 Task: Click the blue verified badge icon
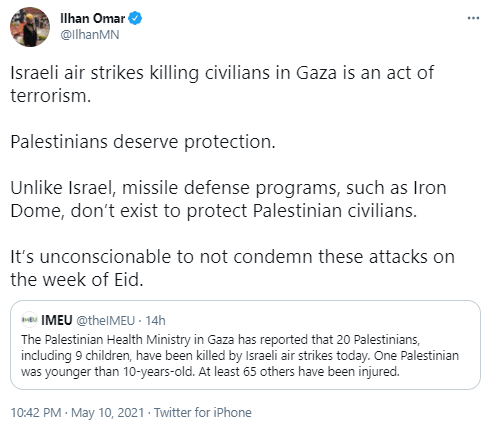point(135,18)
